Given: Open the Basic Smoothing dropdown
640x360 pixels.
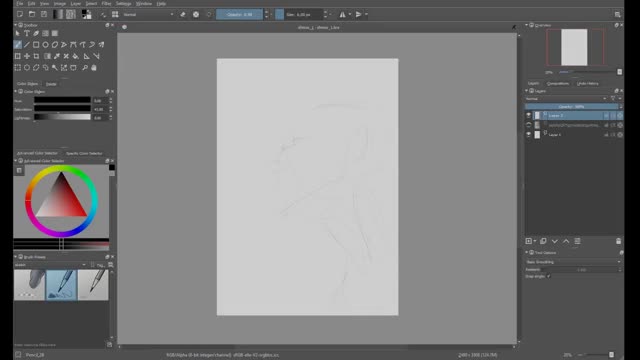Looking at the screenshot, I should [x=573, y=262].
